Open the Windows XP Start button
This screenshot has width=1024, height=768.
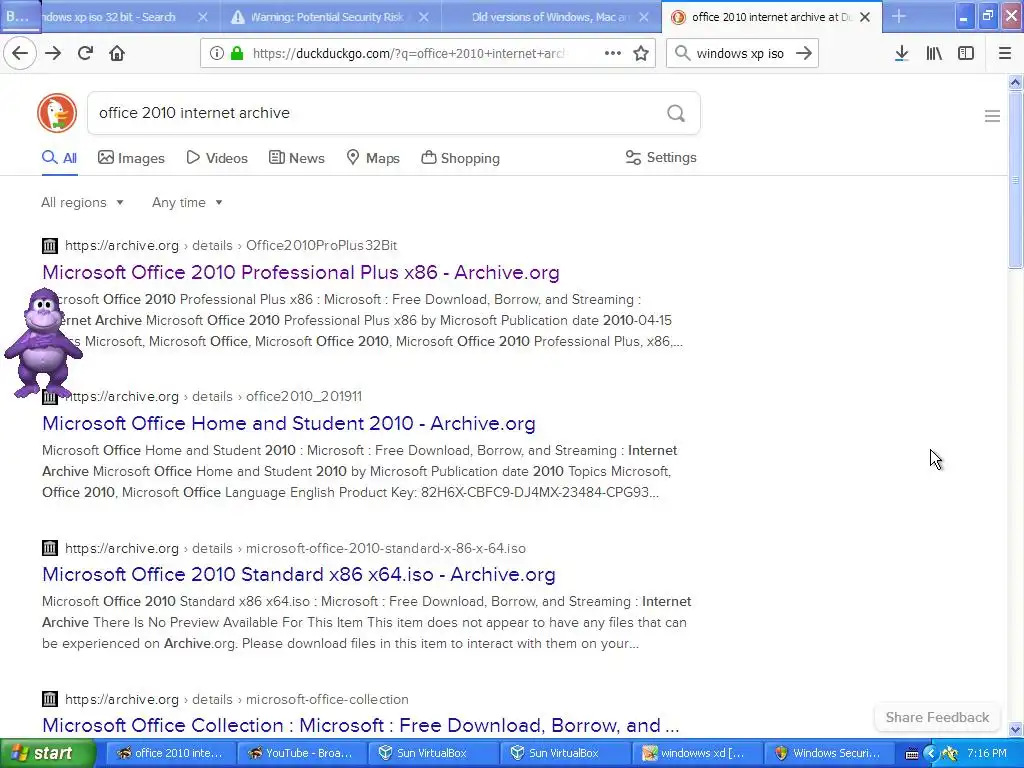(x=46, y=753)
